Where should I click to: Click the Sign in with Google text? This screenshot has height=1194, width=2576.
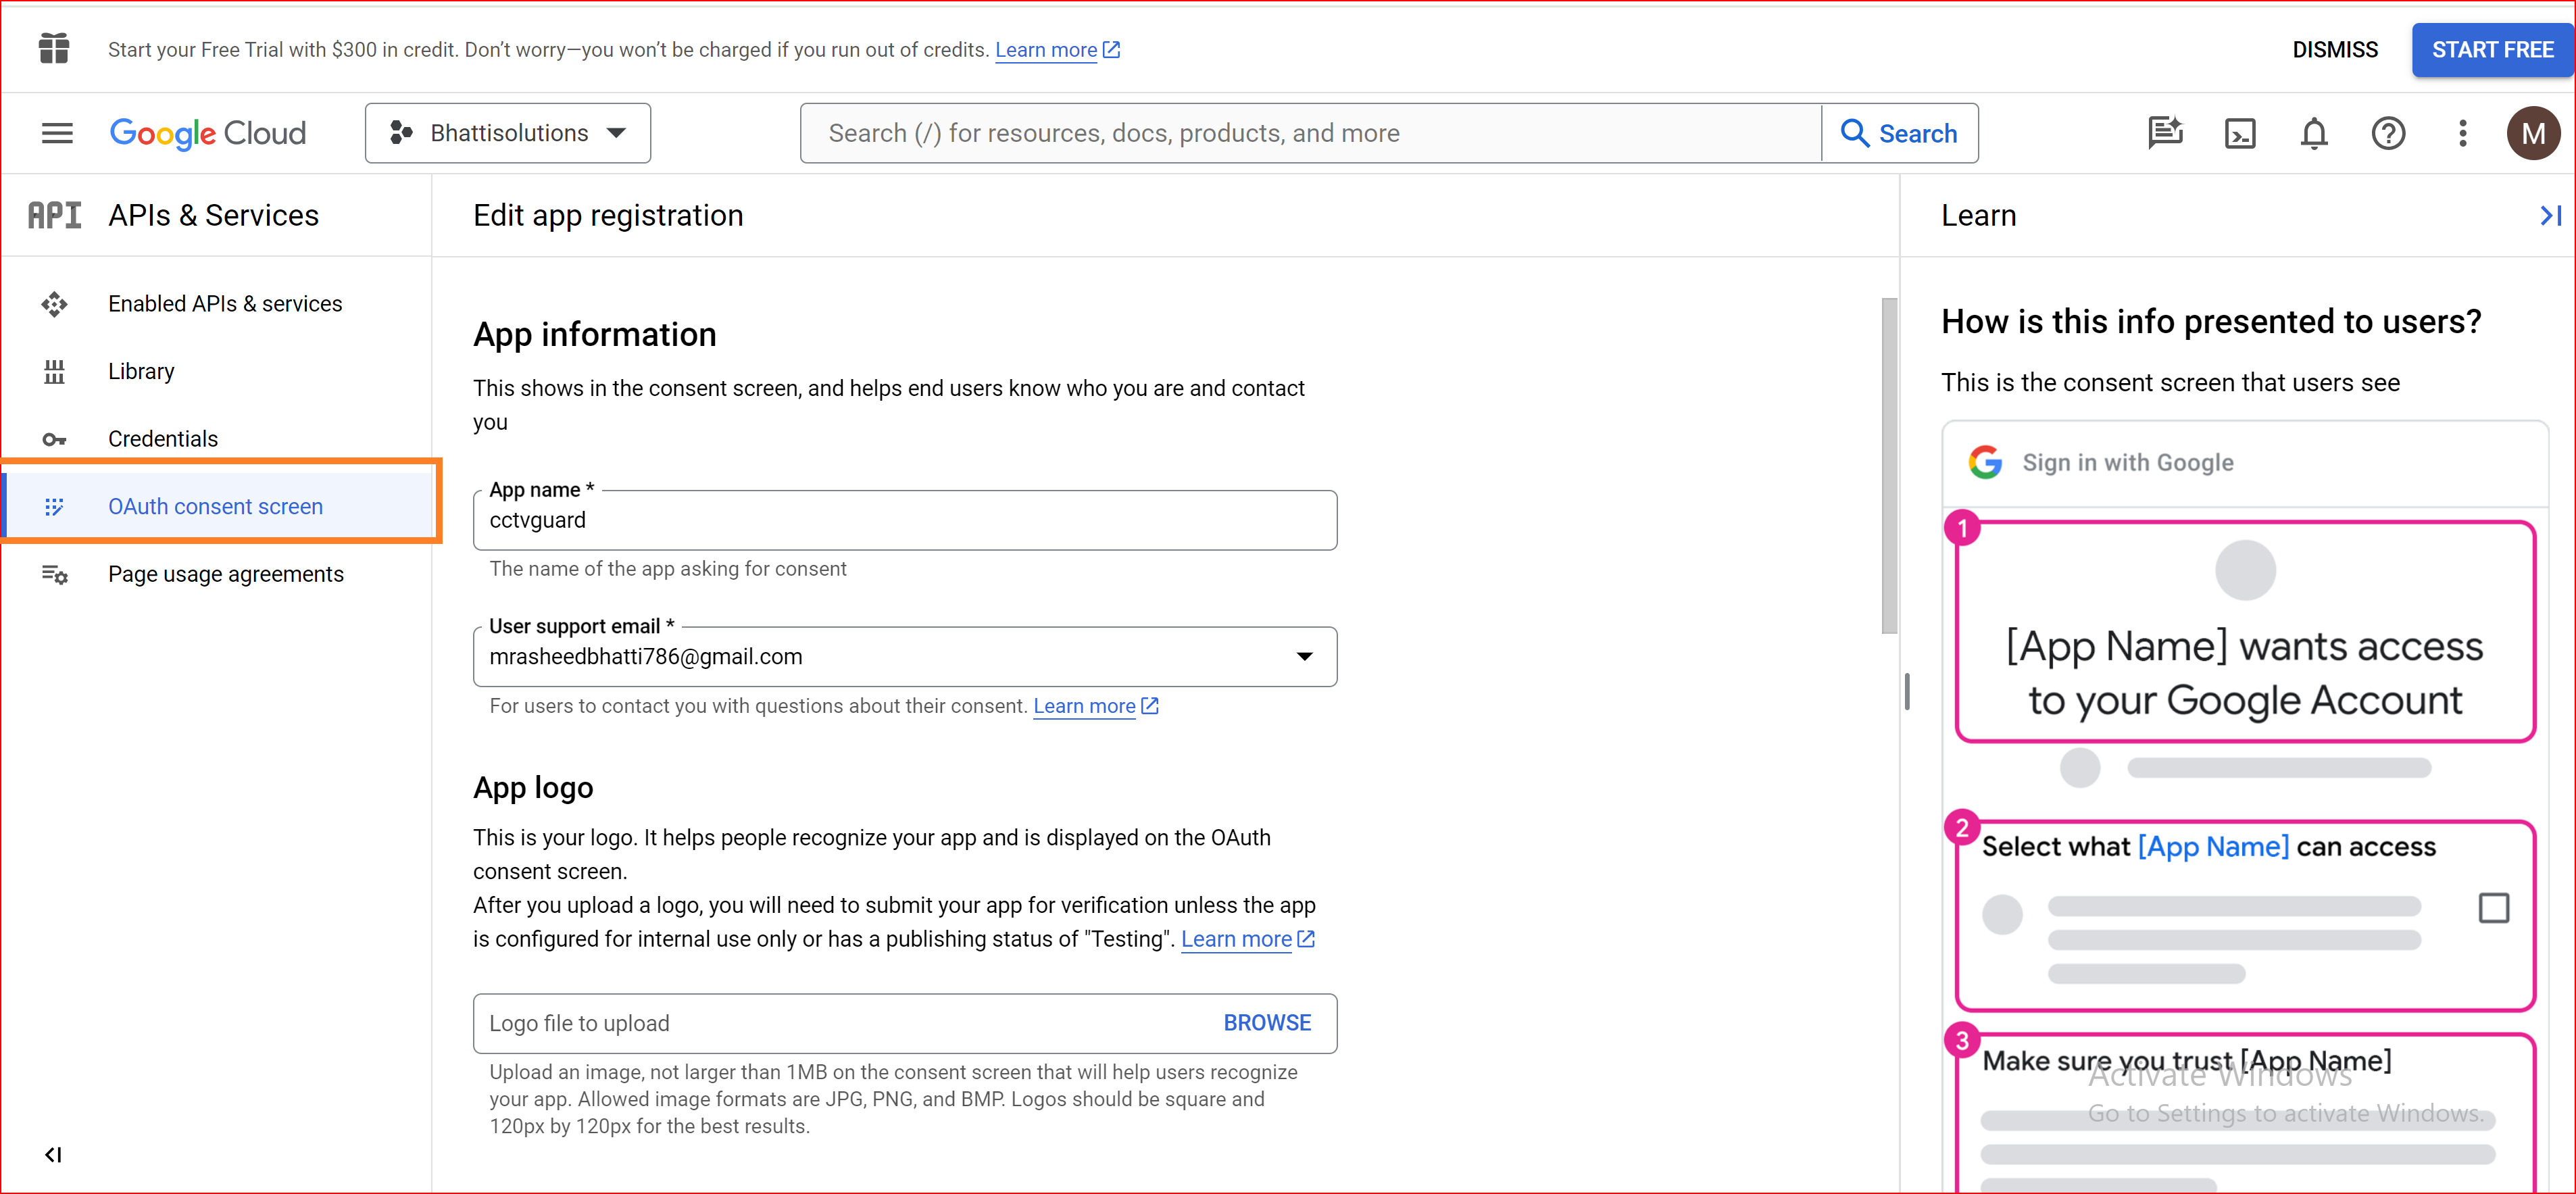point(2128,463)
